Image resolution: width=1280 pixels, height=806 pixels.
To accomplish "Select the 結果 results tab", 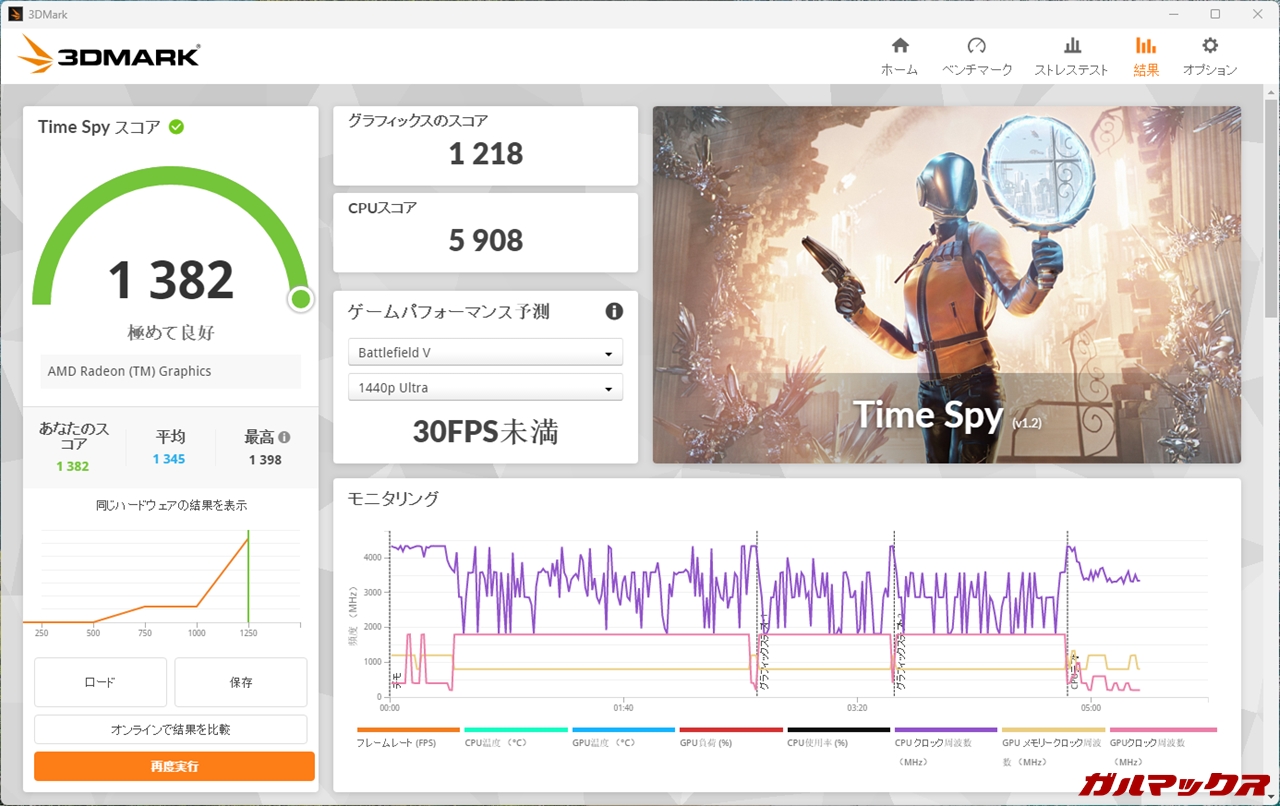I will (x=1146, y=57).
